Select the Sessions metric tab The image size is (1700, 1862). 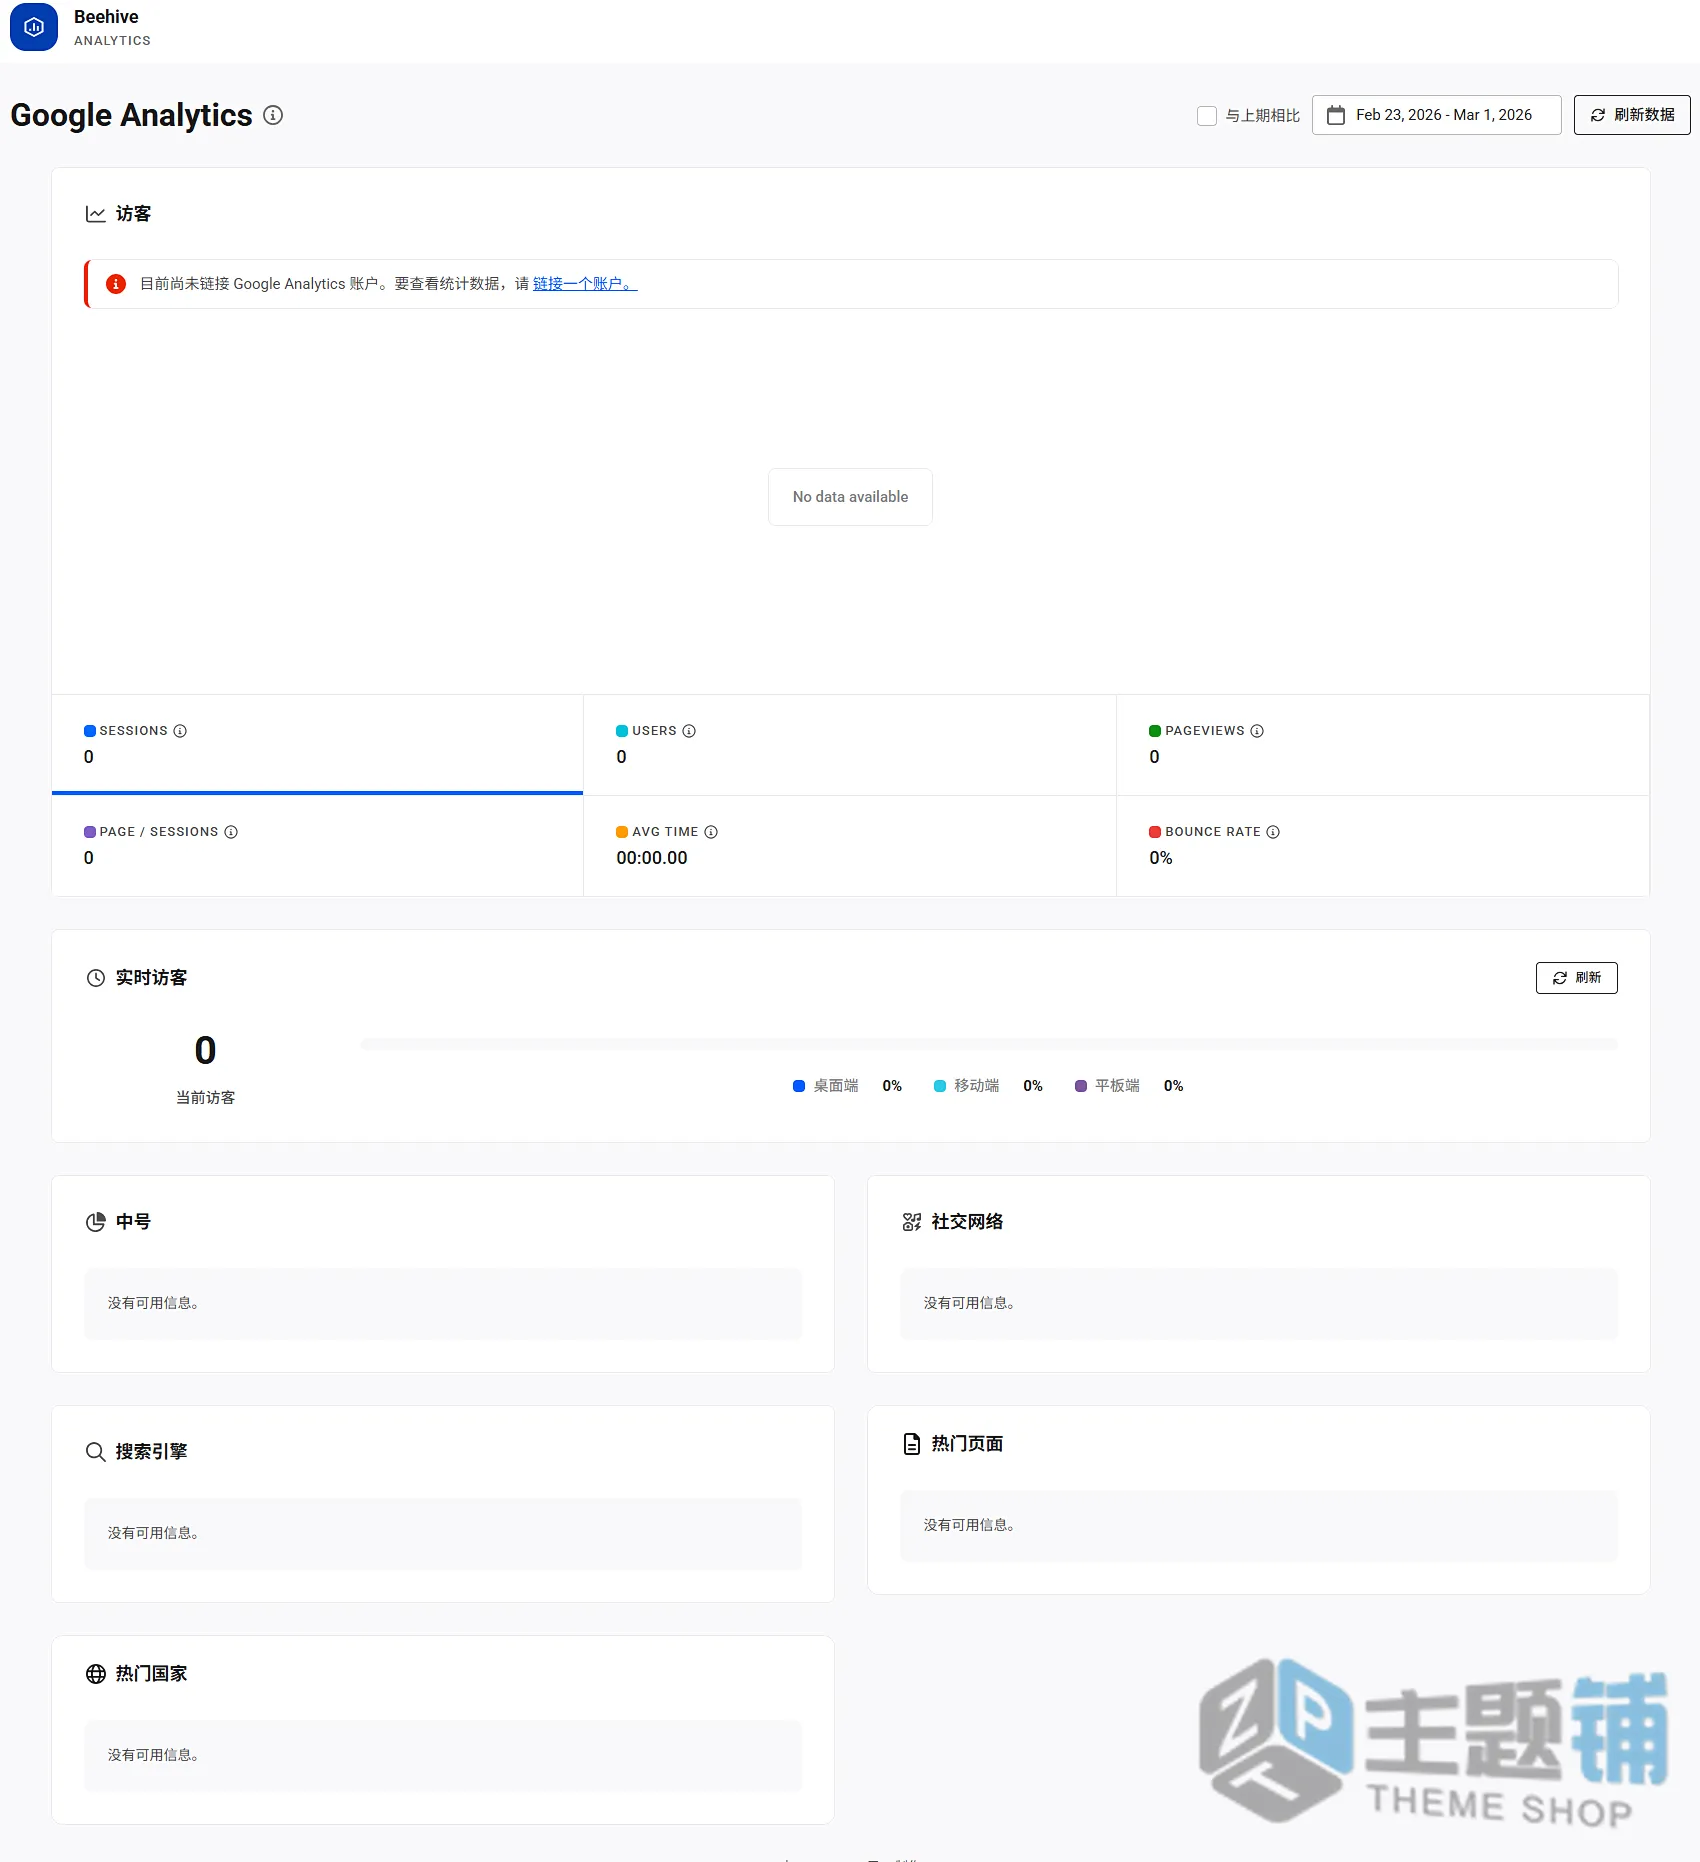317,744
